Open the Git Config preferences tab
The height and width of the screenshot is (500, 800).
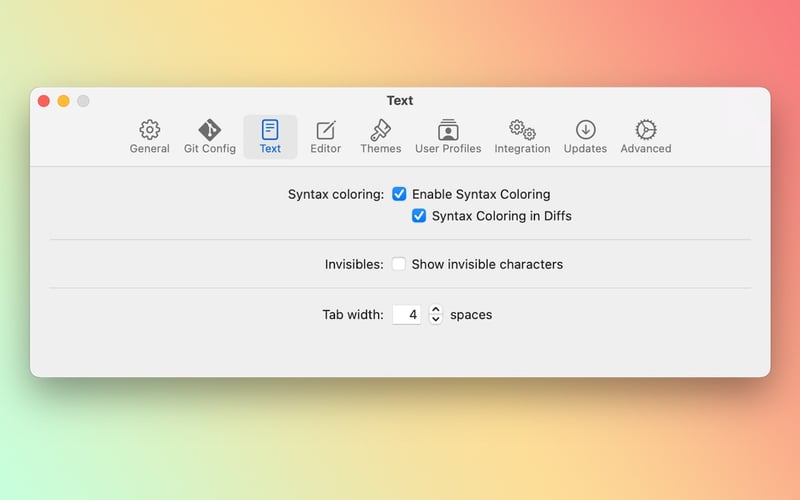pyautogui.click(x=210, y=137)
